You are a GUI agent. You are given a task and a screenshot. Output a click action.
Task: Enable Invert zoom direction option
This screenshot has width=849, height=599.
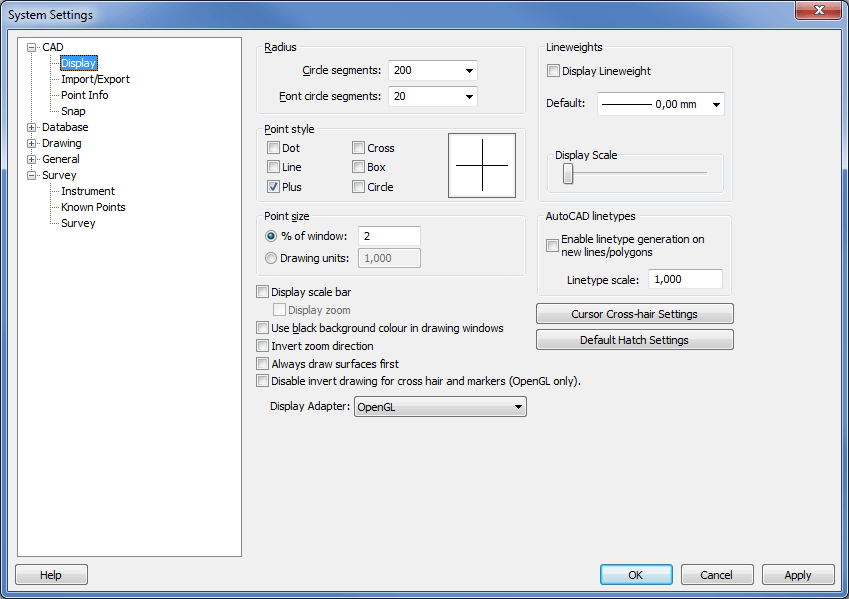[x=263, y=346]
